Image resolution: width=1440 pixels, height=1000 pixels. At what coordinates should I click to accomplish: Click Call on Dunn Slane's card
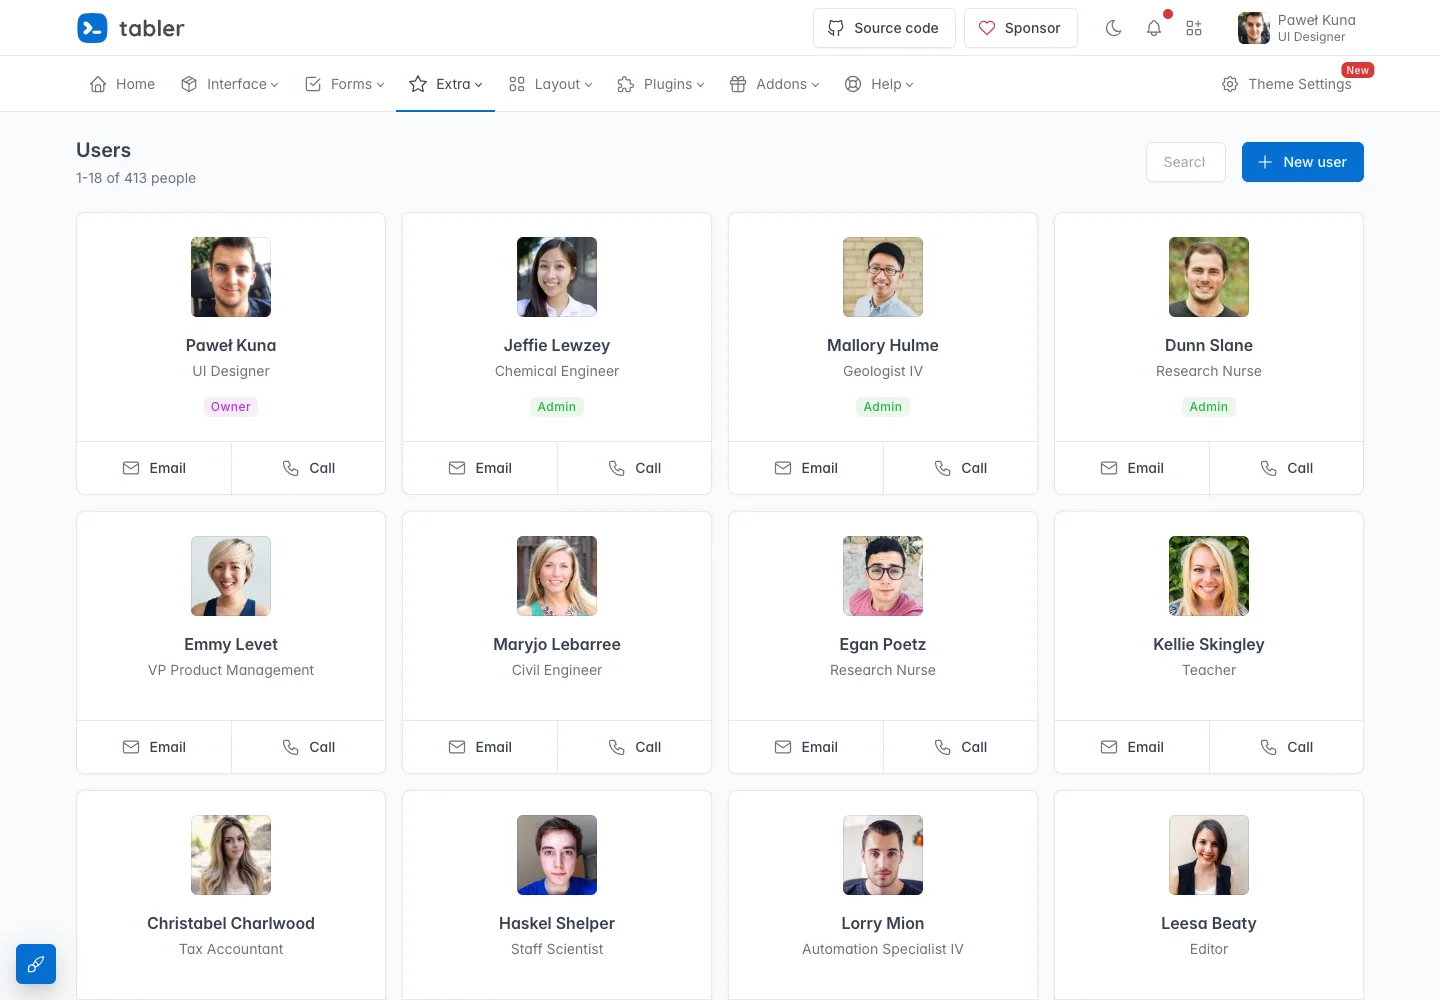(x=1286, y=468)
